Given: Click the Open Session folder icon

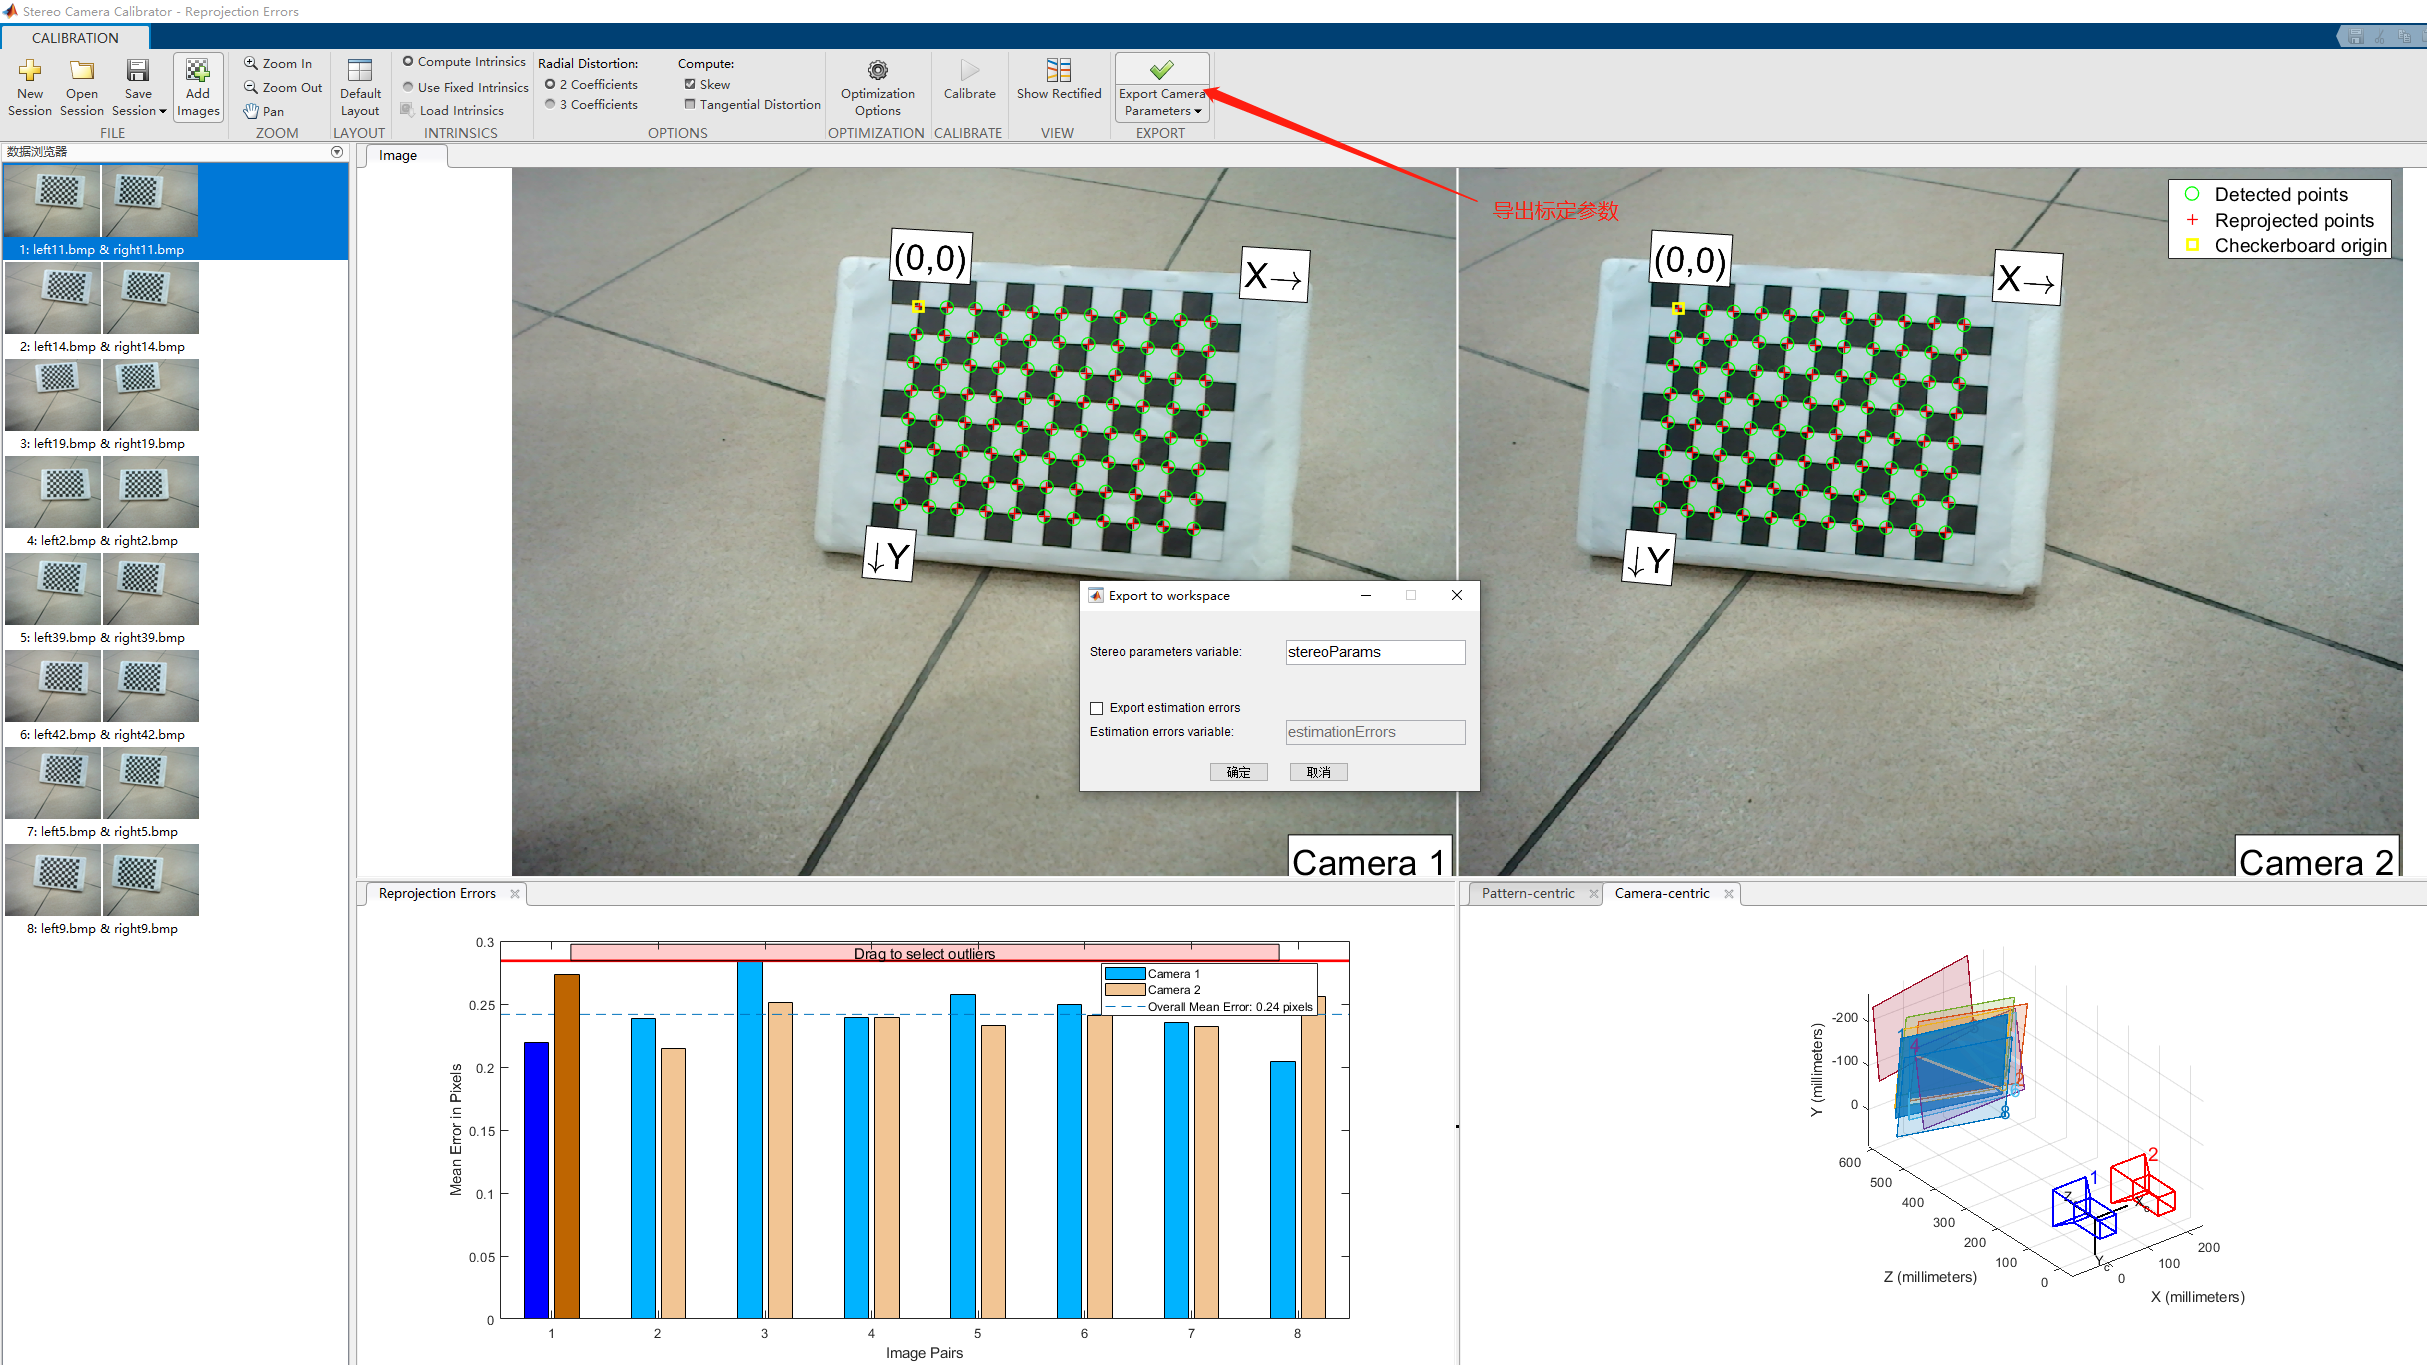Looking at the screenshot, I should tap(81, 71).
